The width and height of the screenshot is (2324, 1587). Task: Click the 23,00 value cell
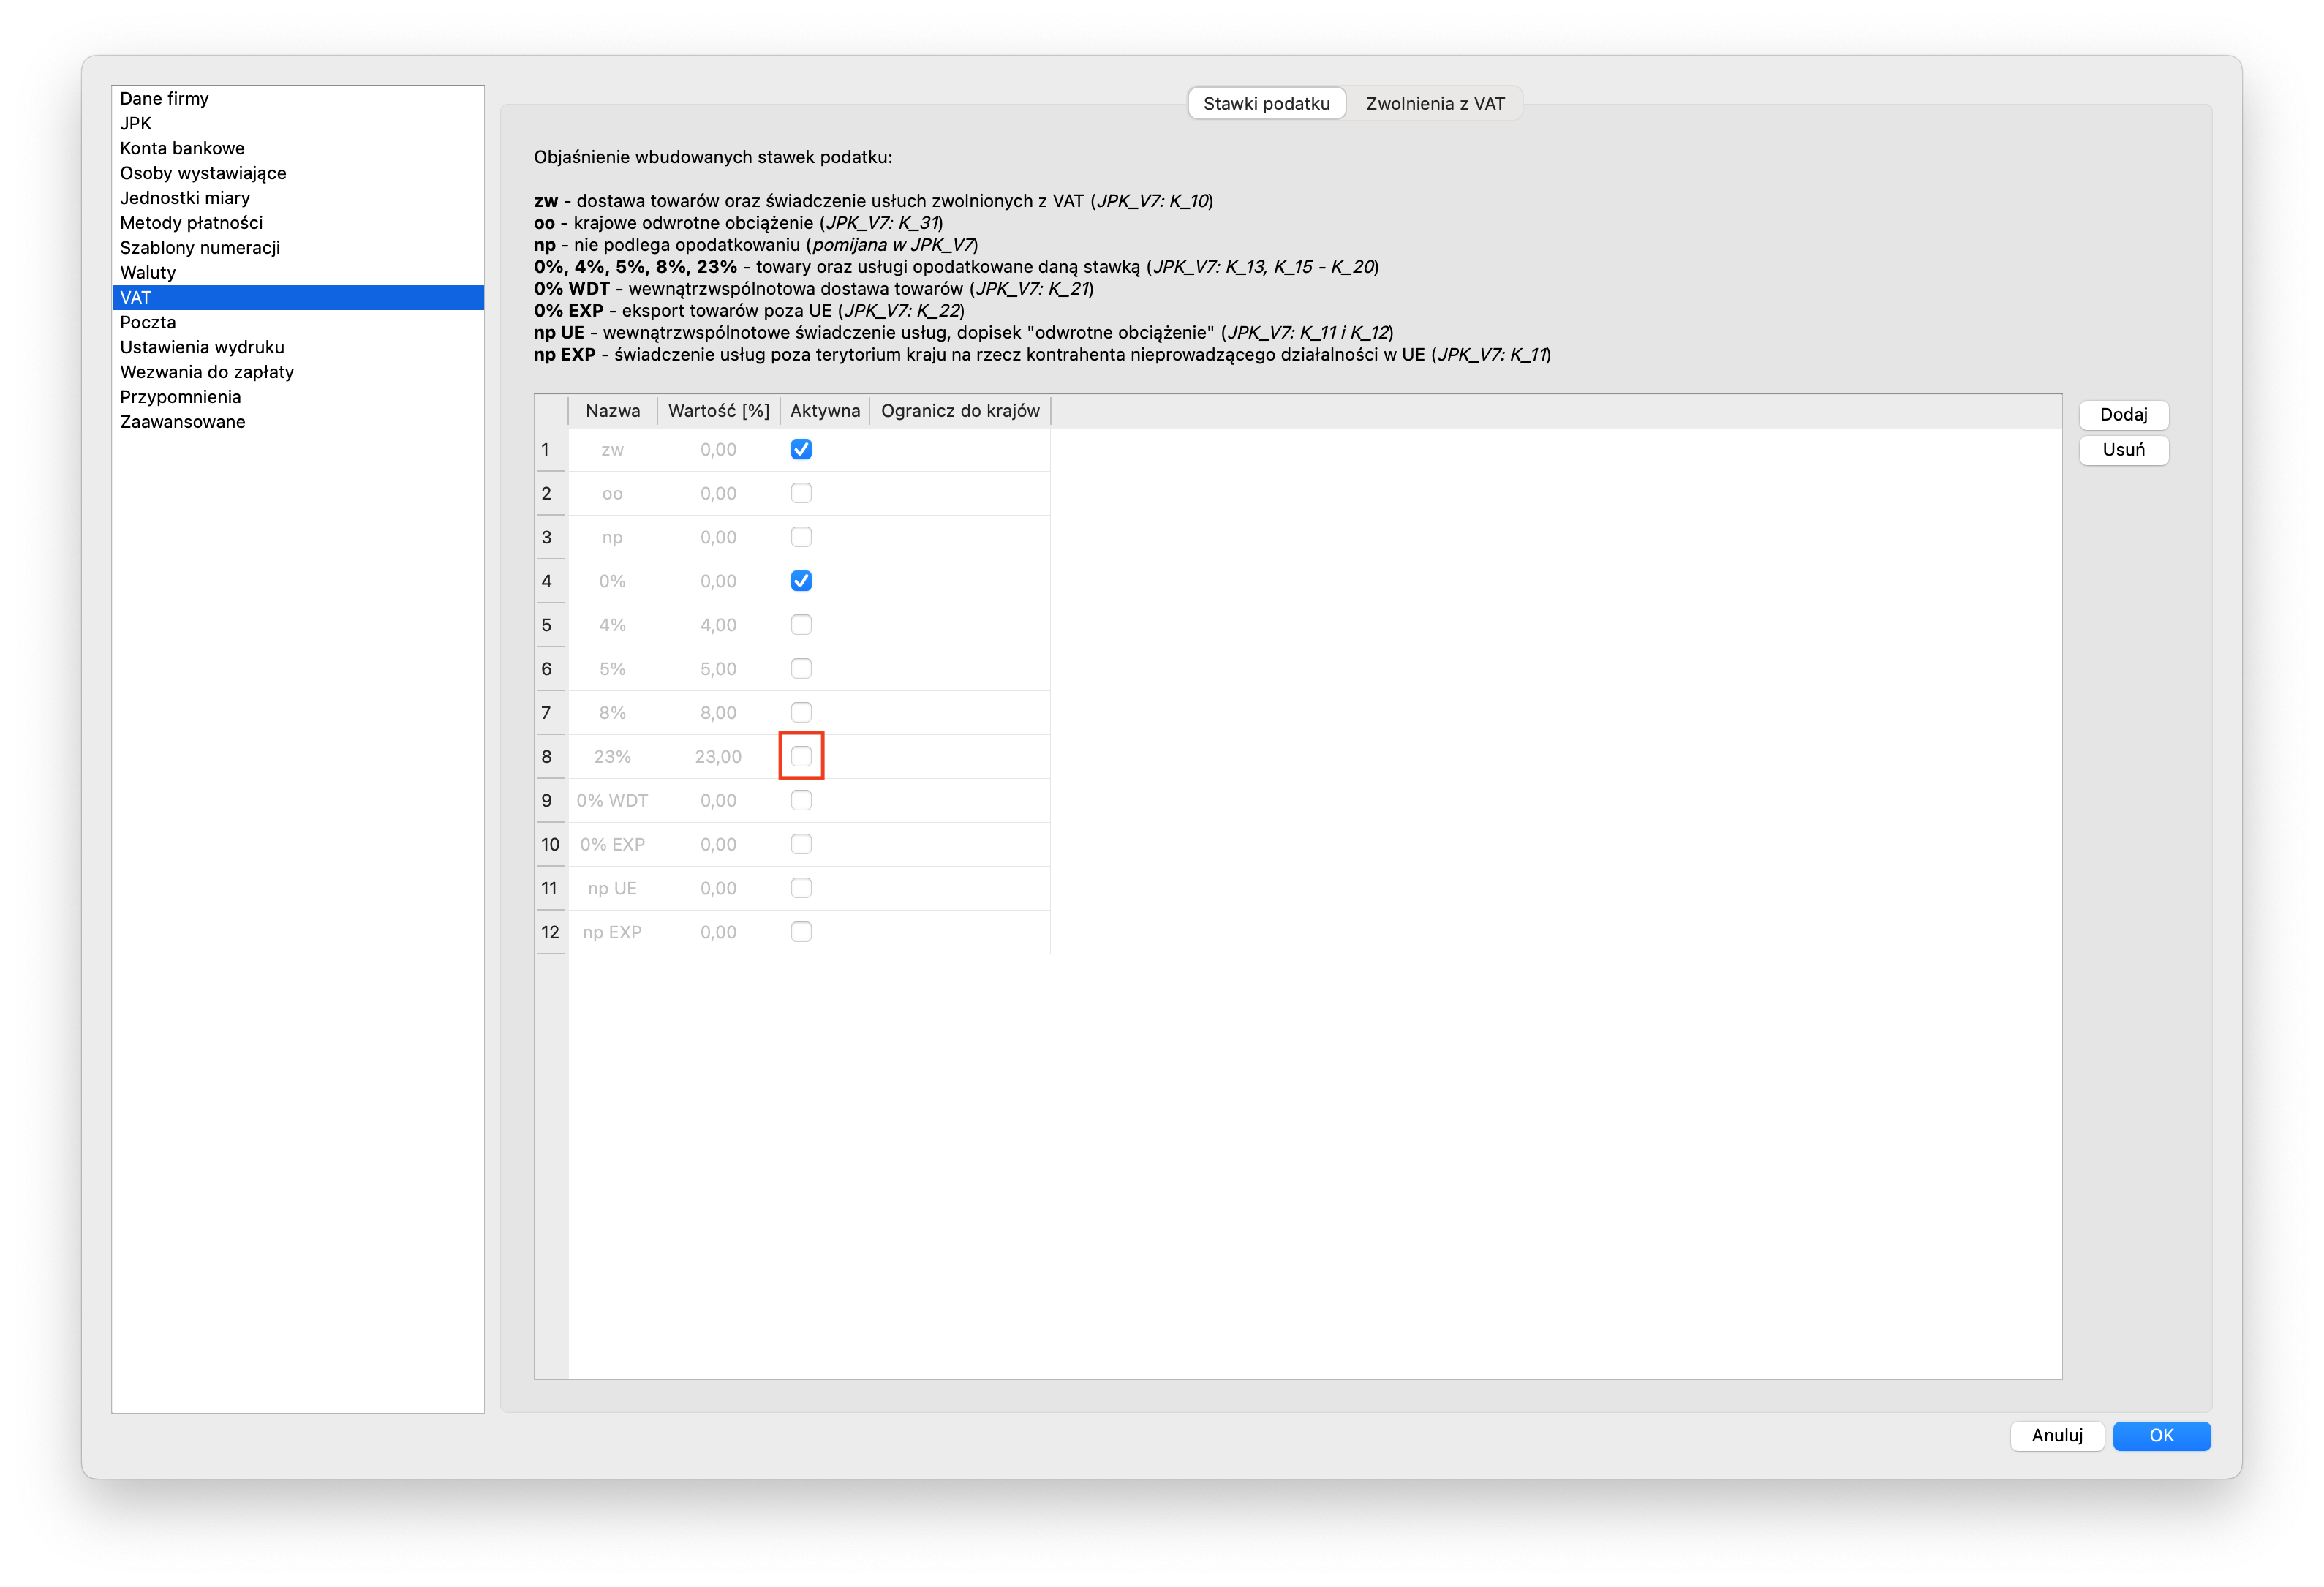coord(718,757)
